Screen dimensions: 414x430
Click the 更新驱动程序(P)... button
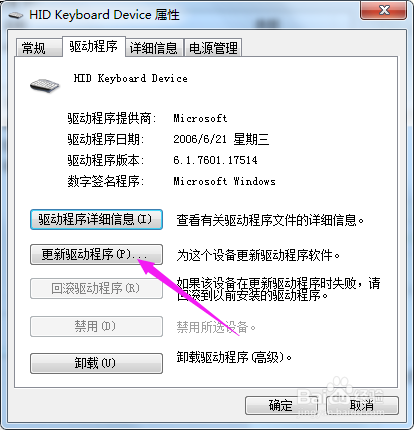point(96,254)
